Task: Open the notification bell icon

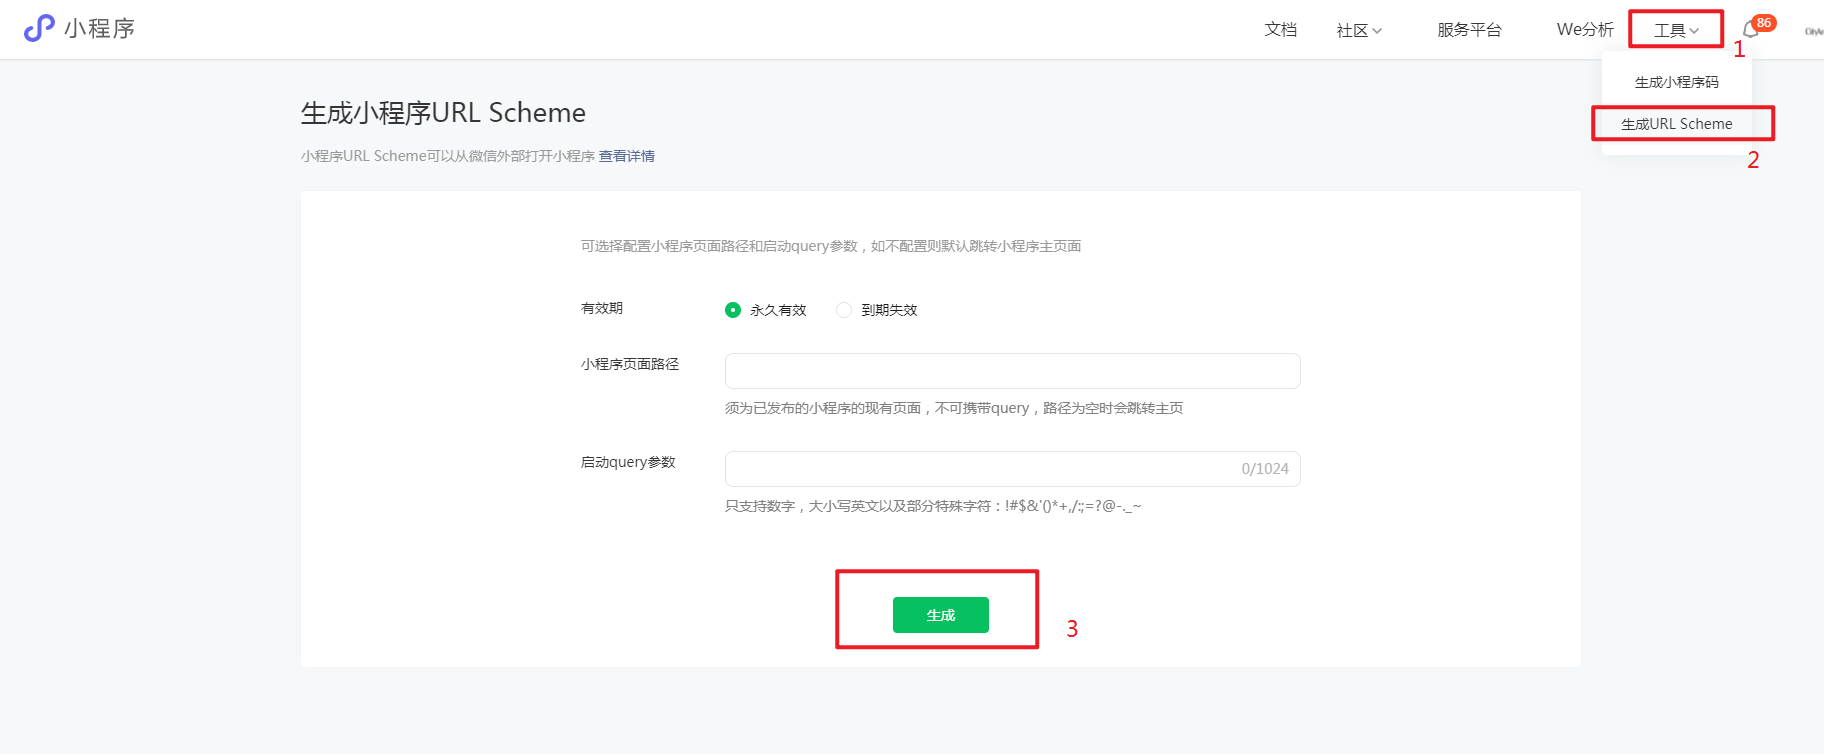Action: pos(1750,30)
